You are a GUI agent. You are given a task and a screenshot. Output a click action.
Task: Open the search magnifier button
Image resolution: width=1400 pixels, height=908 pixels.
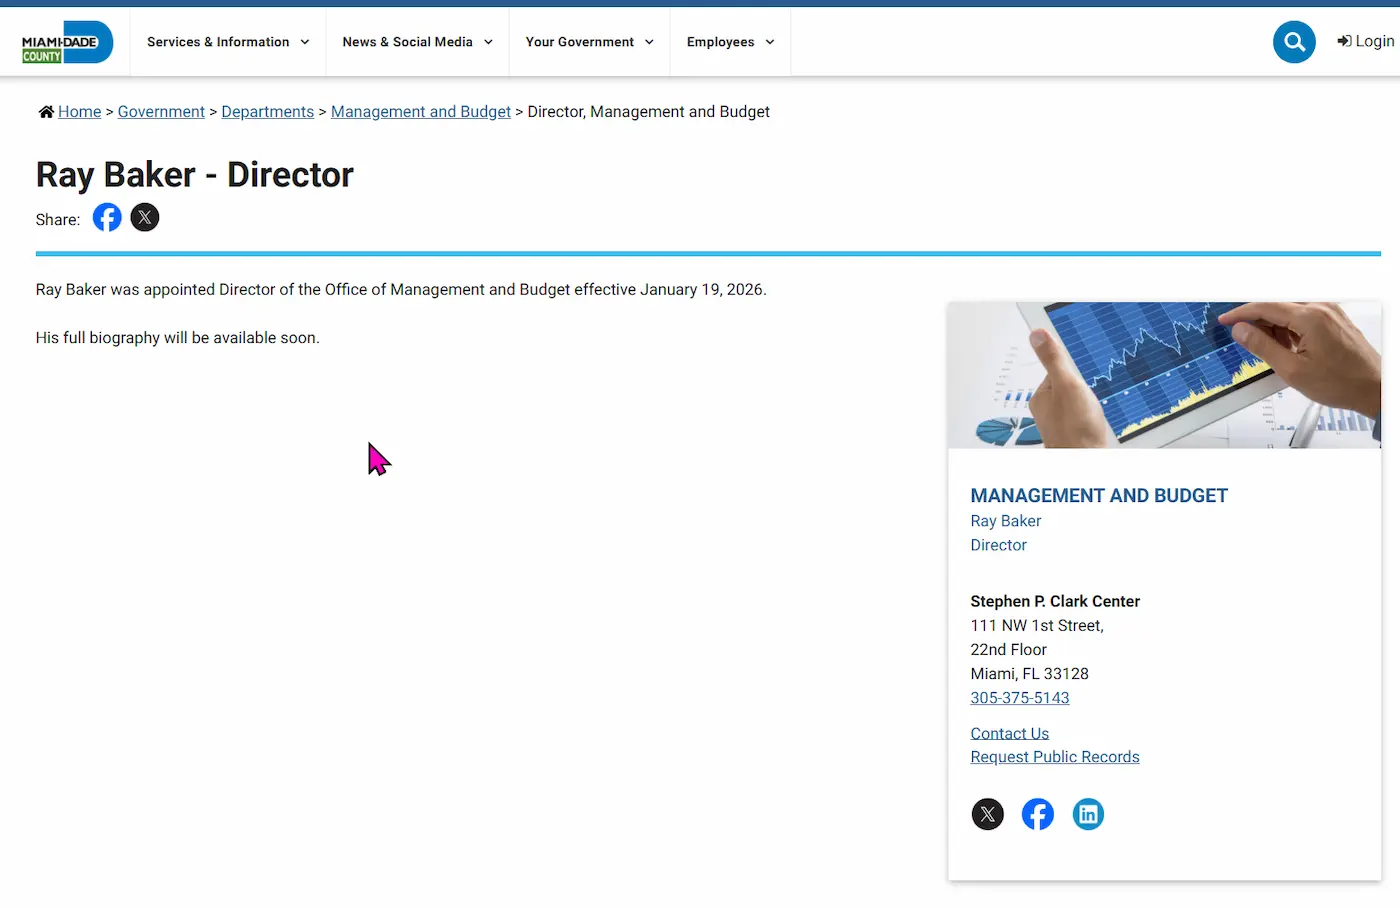[1294, 42]
